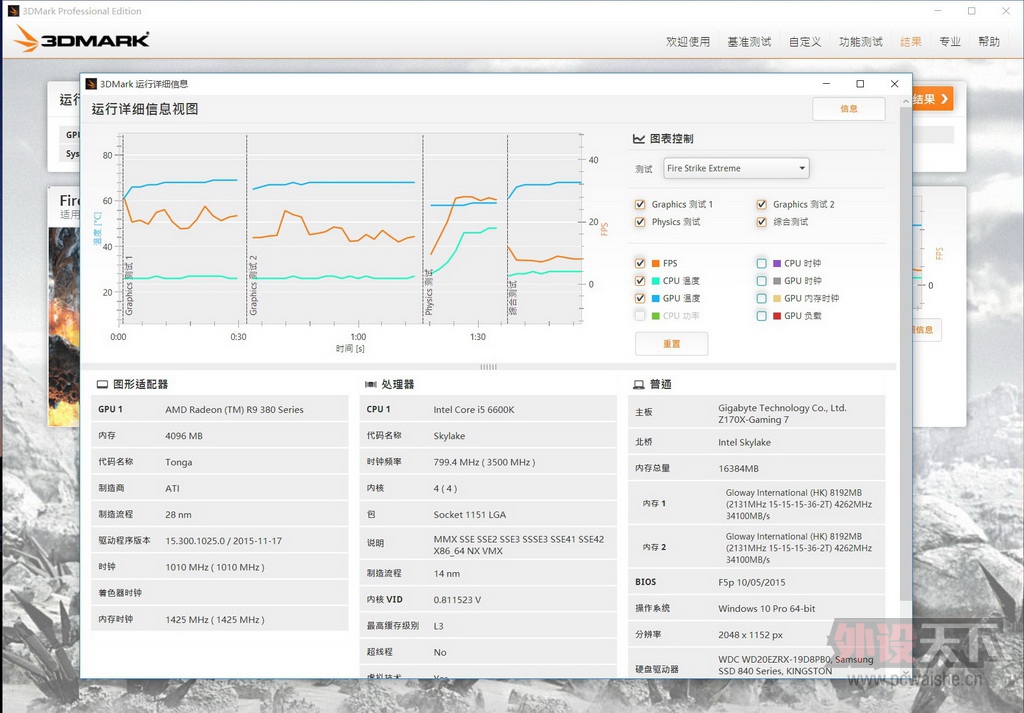
Task: Click the purple CPU 时钟 legend square
Action: point(777,263)
